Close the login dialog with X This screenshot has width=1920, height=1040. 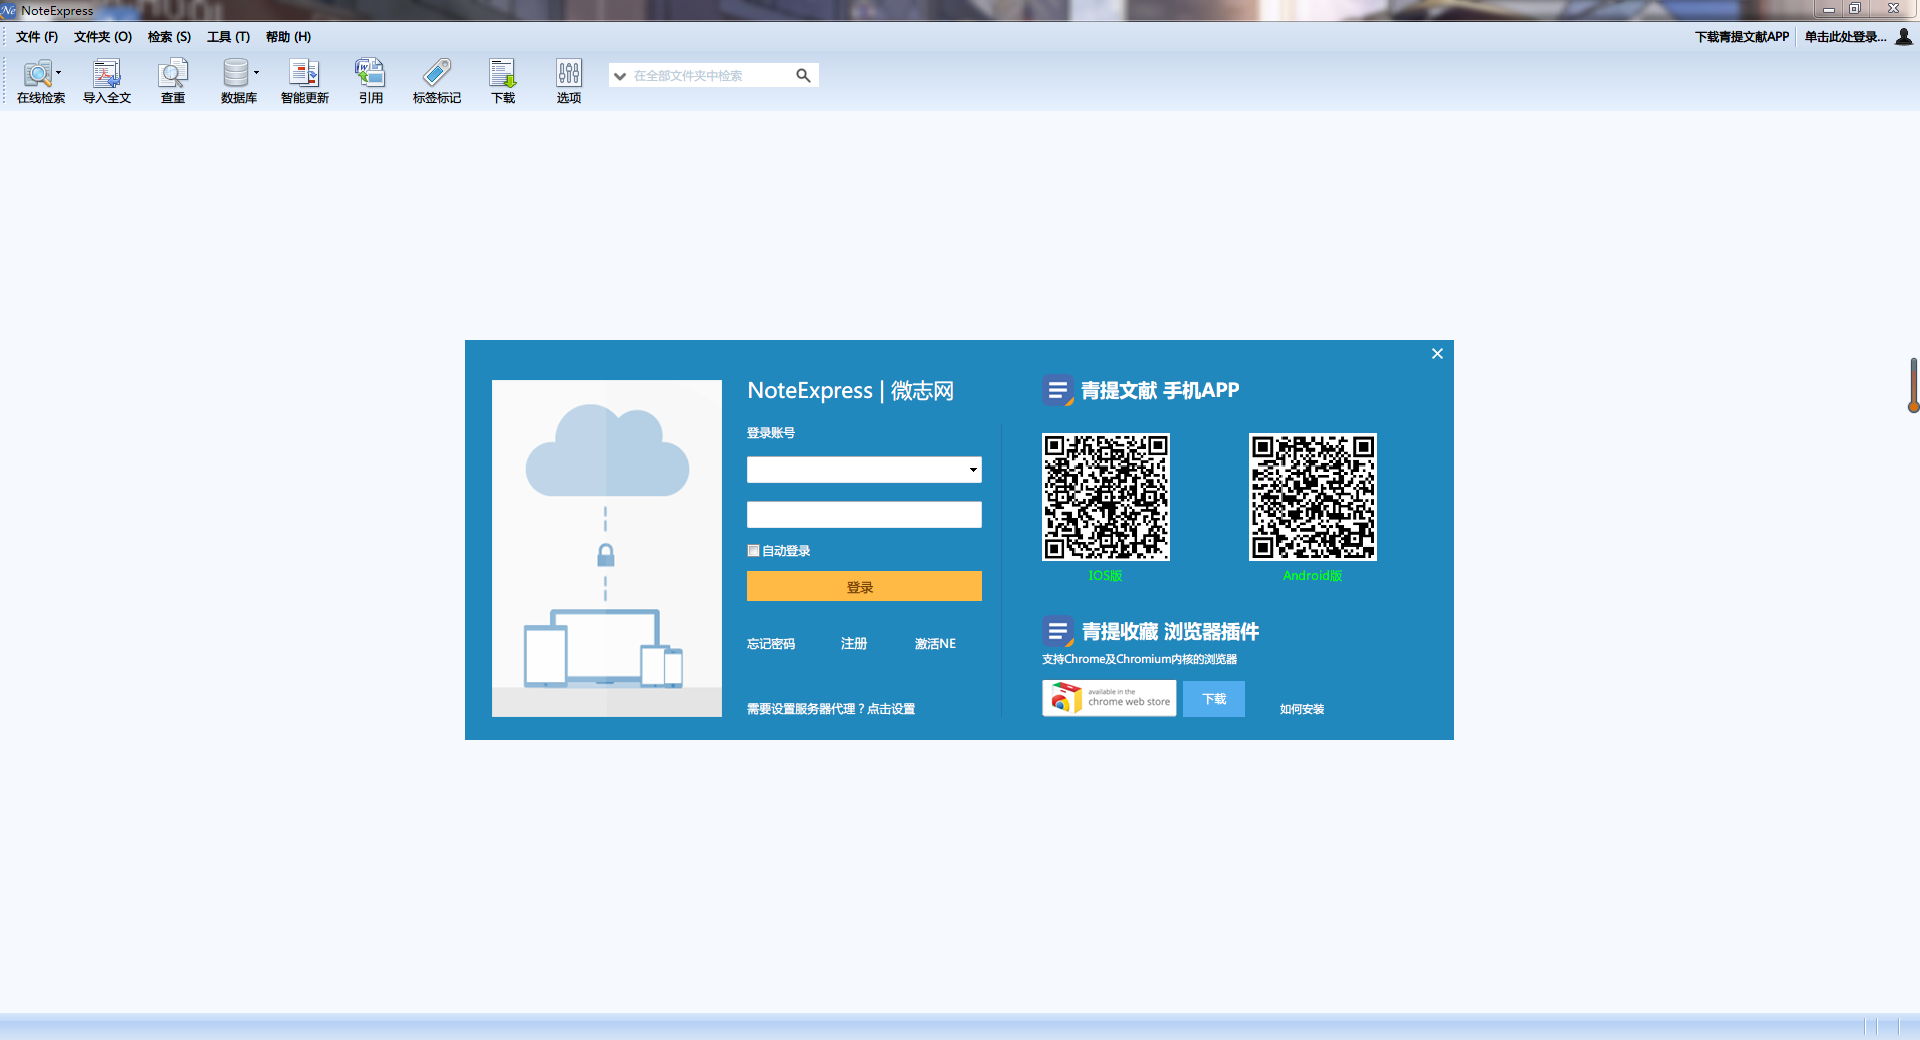pyautogui.click(x=1437, y=354)
